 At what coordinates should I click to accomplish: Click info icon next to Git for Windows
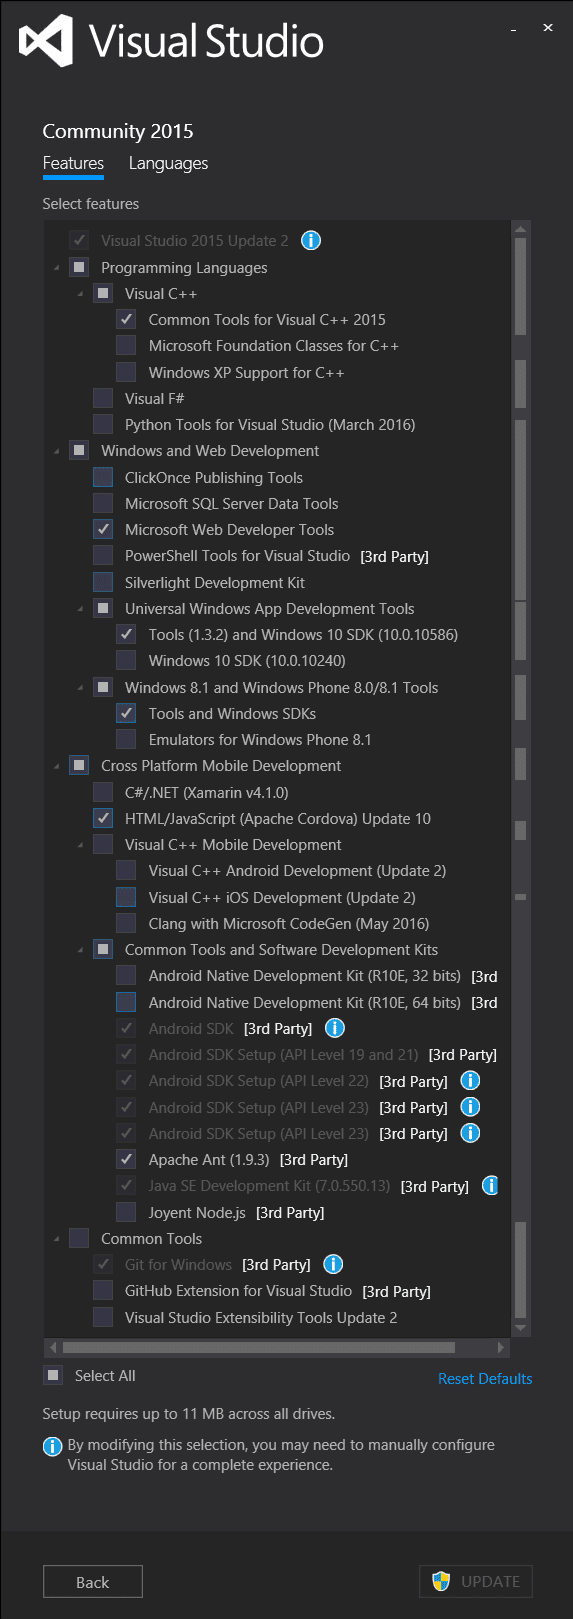(x=334, y=1265)
